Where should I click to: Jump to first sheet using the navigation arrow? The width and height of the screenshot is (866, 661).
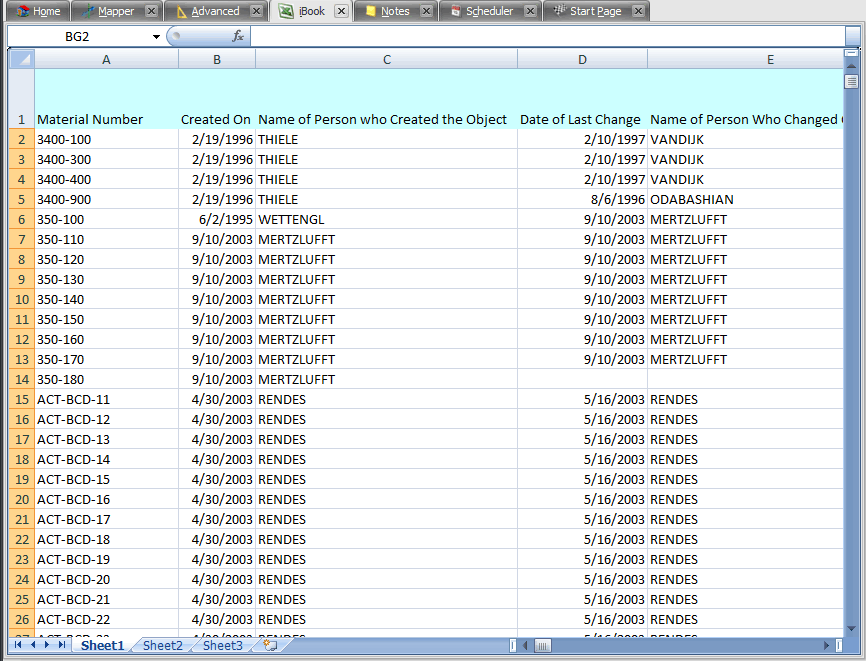click(x=16, y=645)
